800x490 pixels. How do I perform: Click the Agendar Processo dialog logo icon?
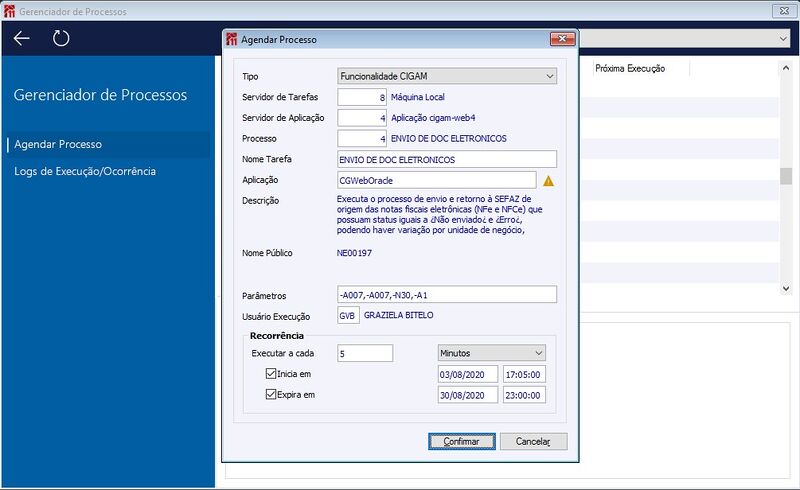(x=232, y=39)
